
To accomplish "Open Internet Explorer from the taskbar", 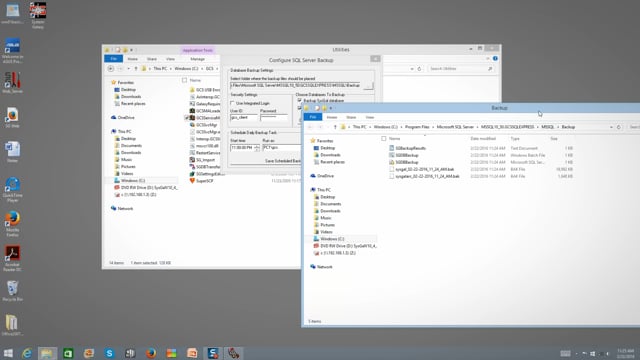I will point(27,353).
